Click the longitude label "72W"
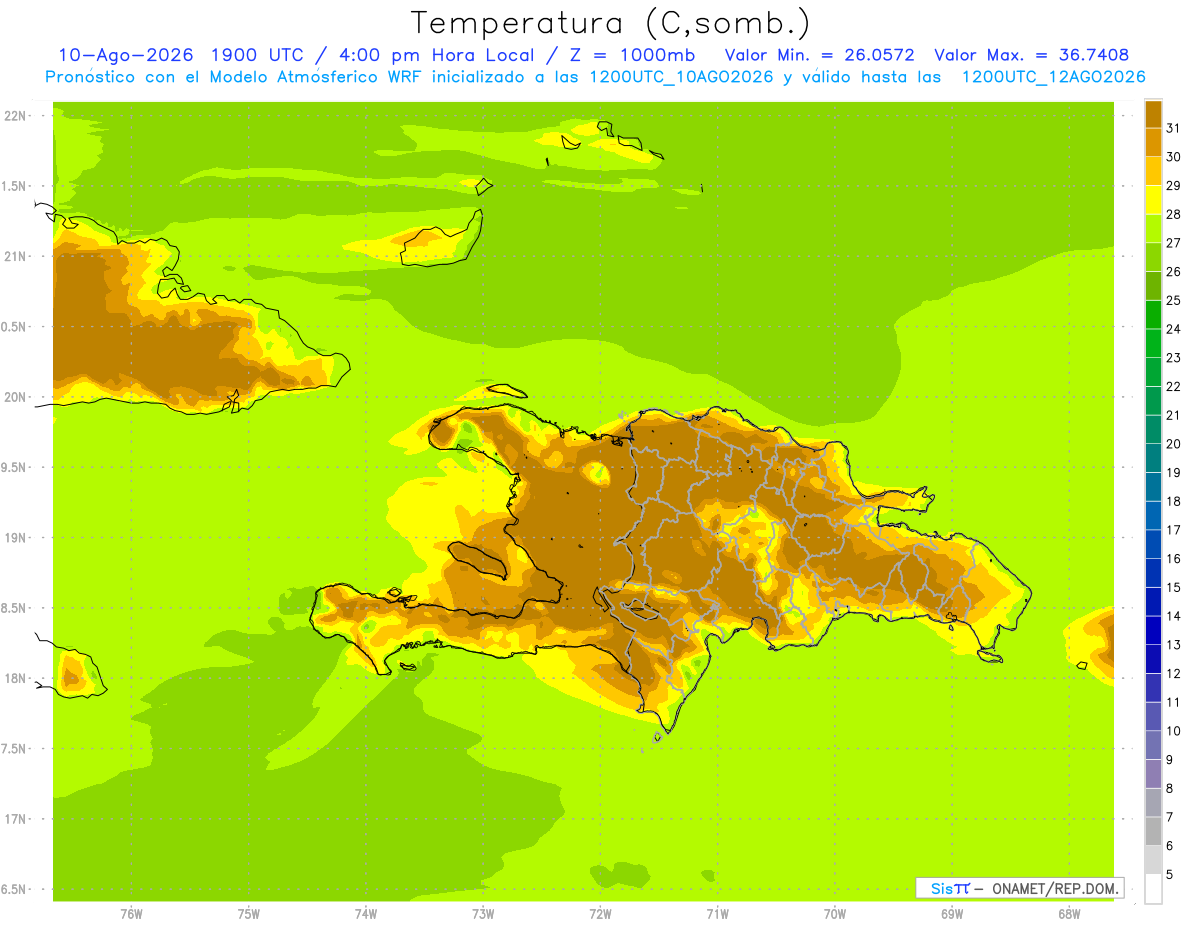1200x927 pixels. pyautogui.click(x=600, y=914)
